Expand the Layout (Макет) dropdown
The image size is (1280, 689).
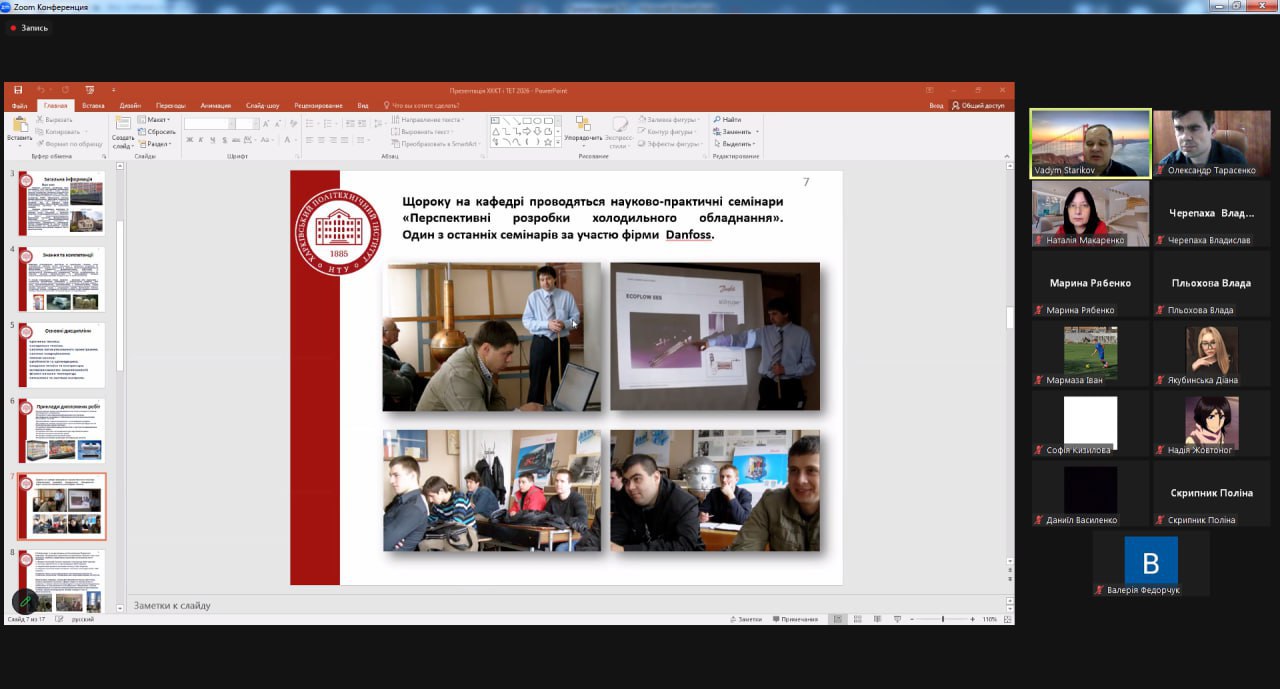pos(157,119)
